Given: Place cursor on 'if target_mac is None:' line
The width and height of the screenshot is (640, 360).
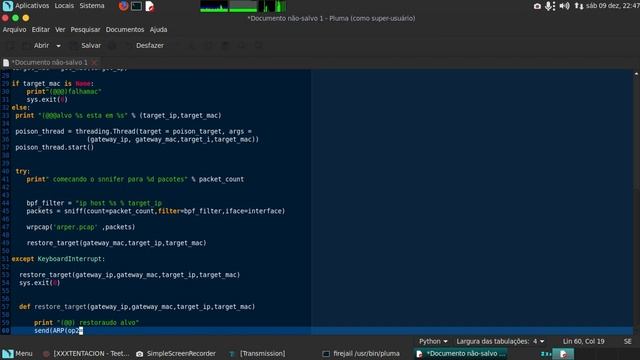Looking at the screenshot, I should coord(53,84).
